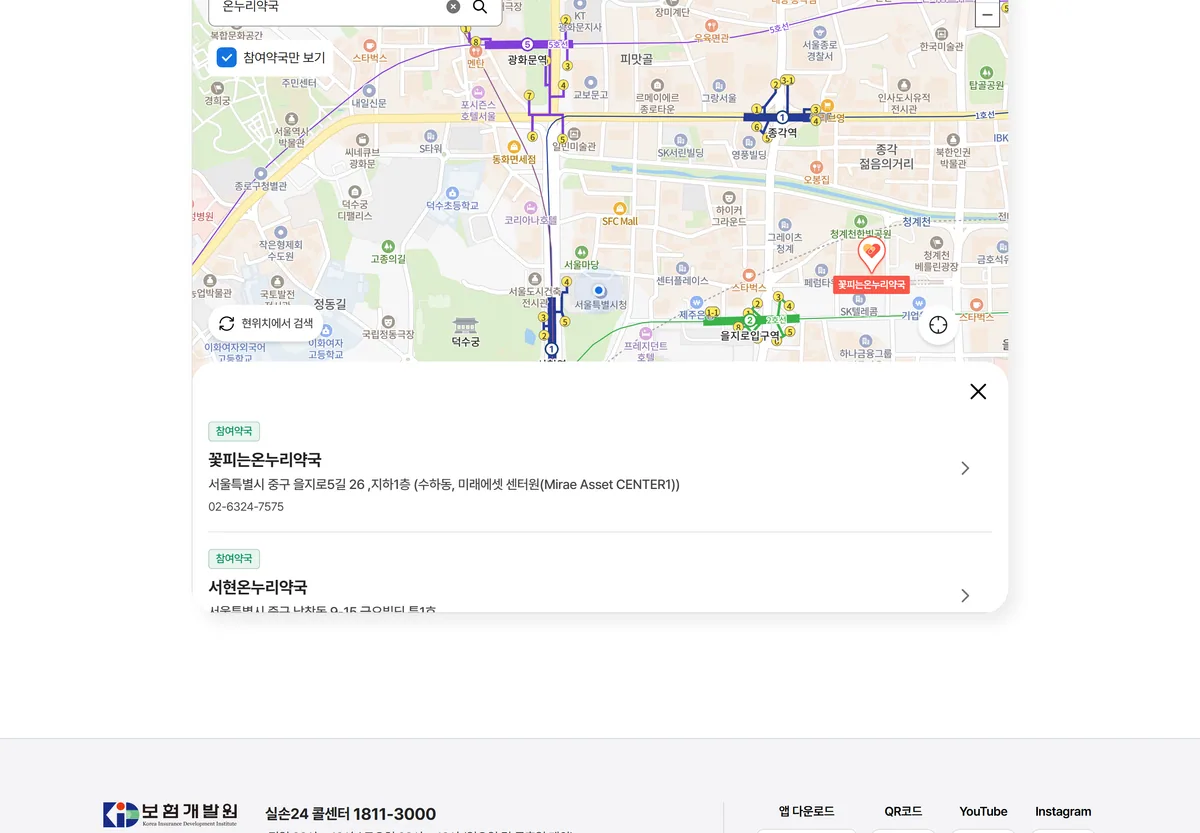Click the 센터플레이스 building marker
The width and height of the screenshot is (1200, 833).
[682, 268]
